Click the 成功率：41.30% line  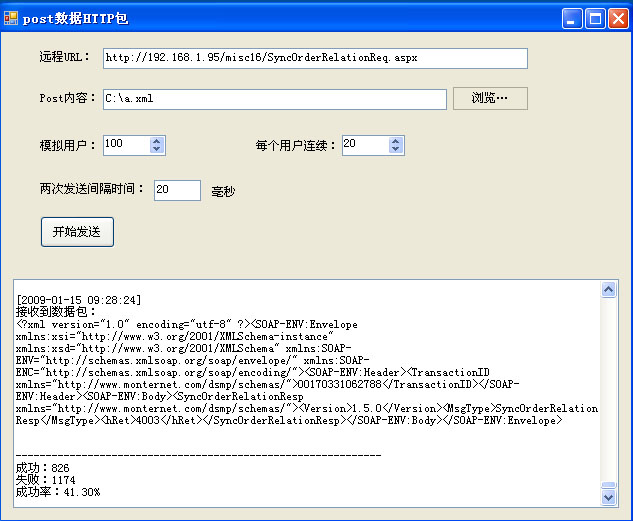click(58, 492)
